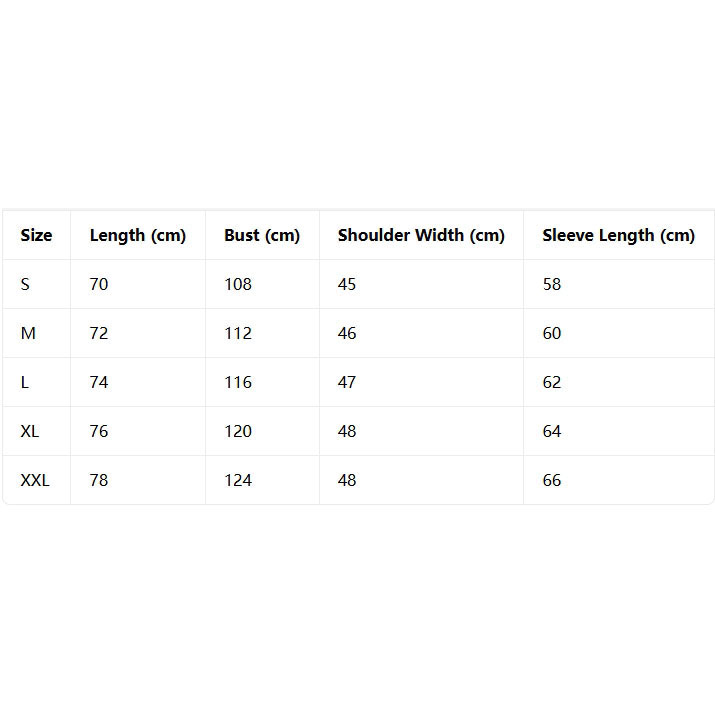Click the sleeve length value 66
This screenshot has height=715, width=715.
click(552, 480)
